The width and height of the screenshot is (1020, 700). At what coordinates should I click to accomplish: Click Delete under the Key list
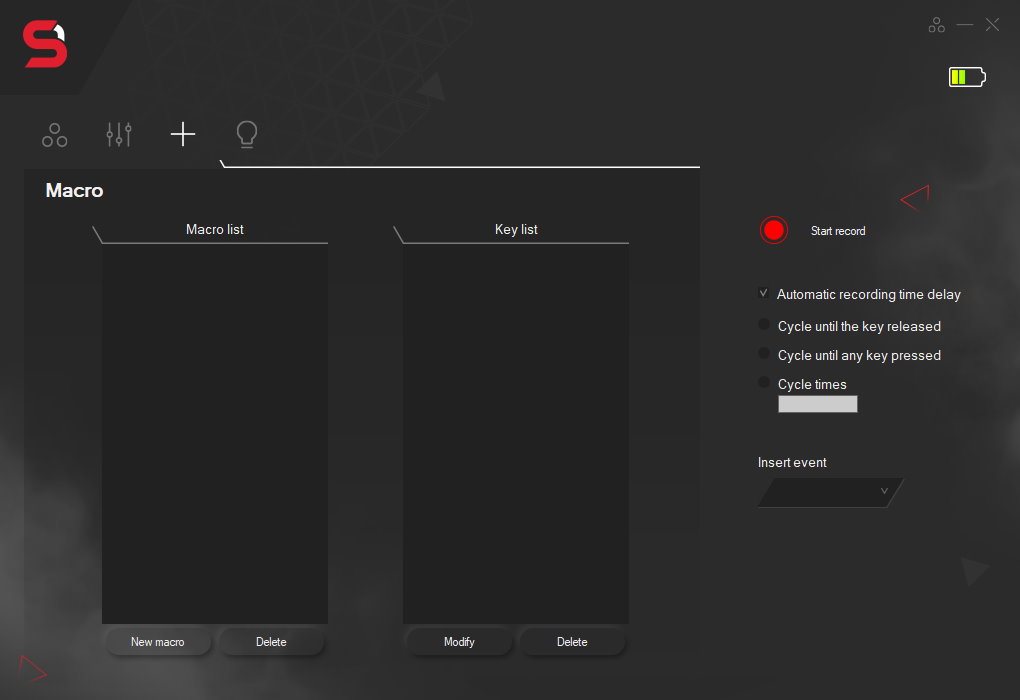pos(572,642)
